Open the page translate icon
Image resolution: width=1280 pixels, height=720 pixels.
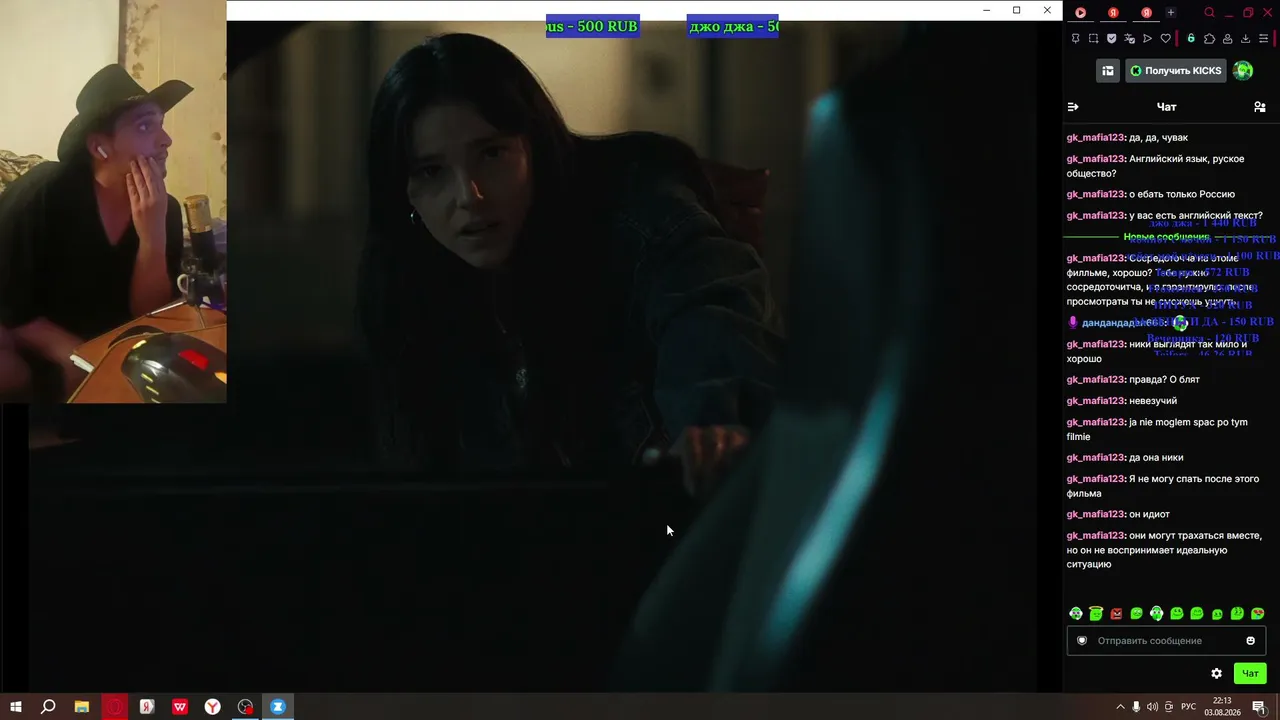(1129, 39)
